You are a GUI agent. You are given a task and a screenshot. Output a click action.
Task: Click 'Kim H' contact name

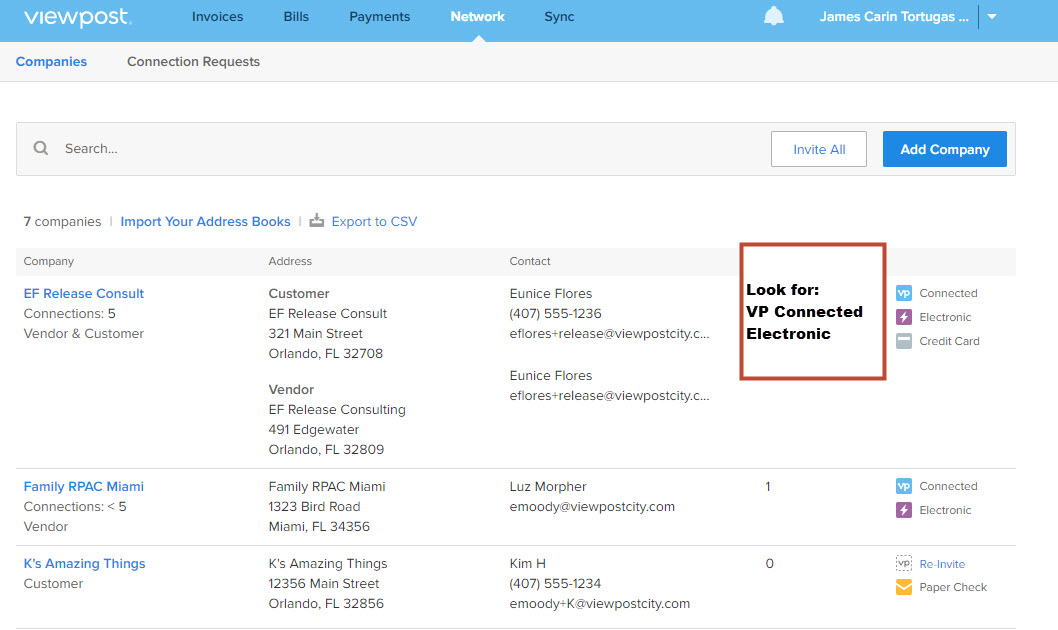tap(528, 563)
